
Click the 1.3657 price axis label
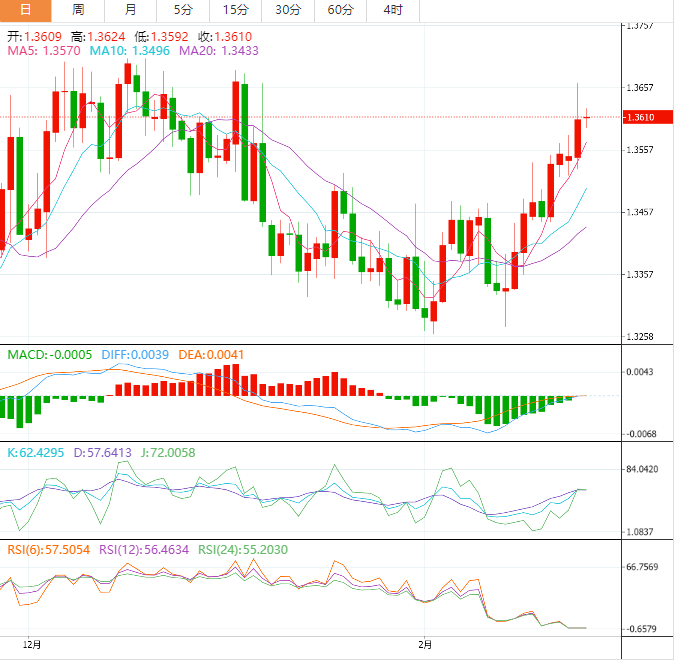point(640,88)
